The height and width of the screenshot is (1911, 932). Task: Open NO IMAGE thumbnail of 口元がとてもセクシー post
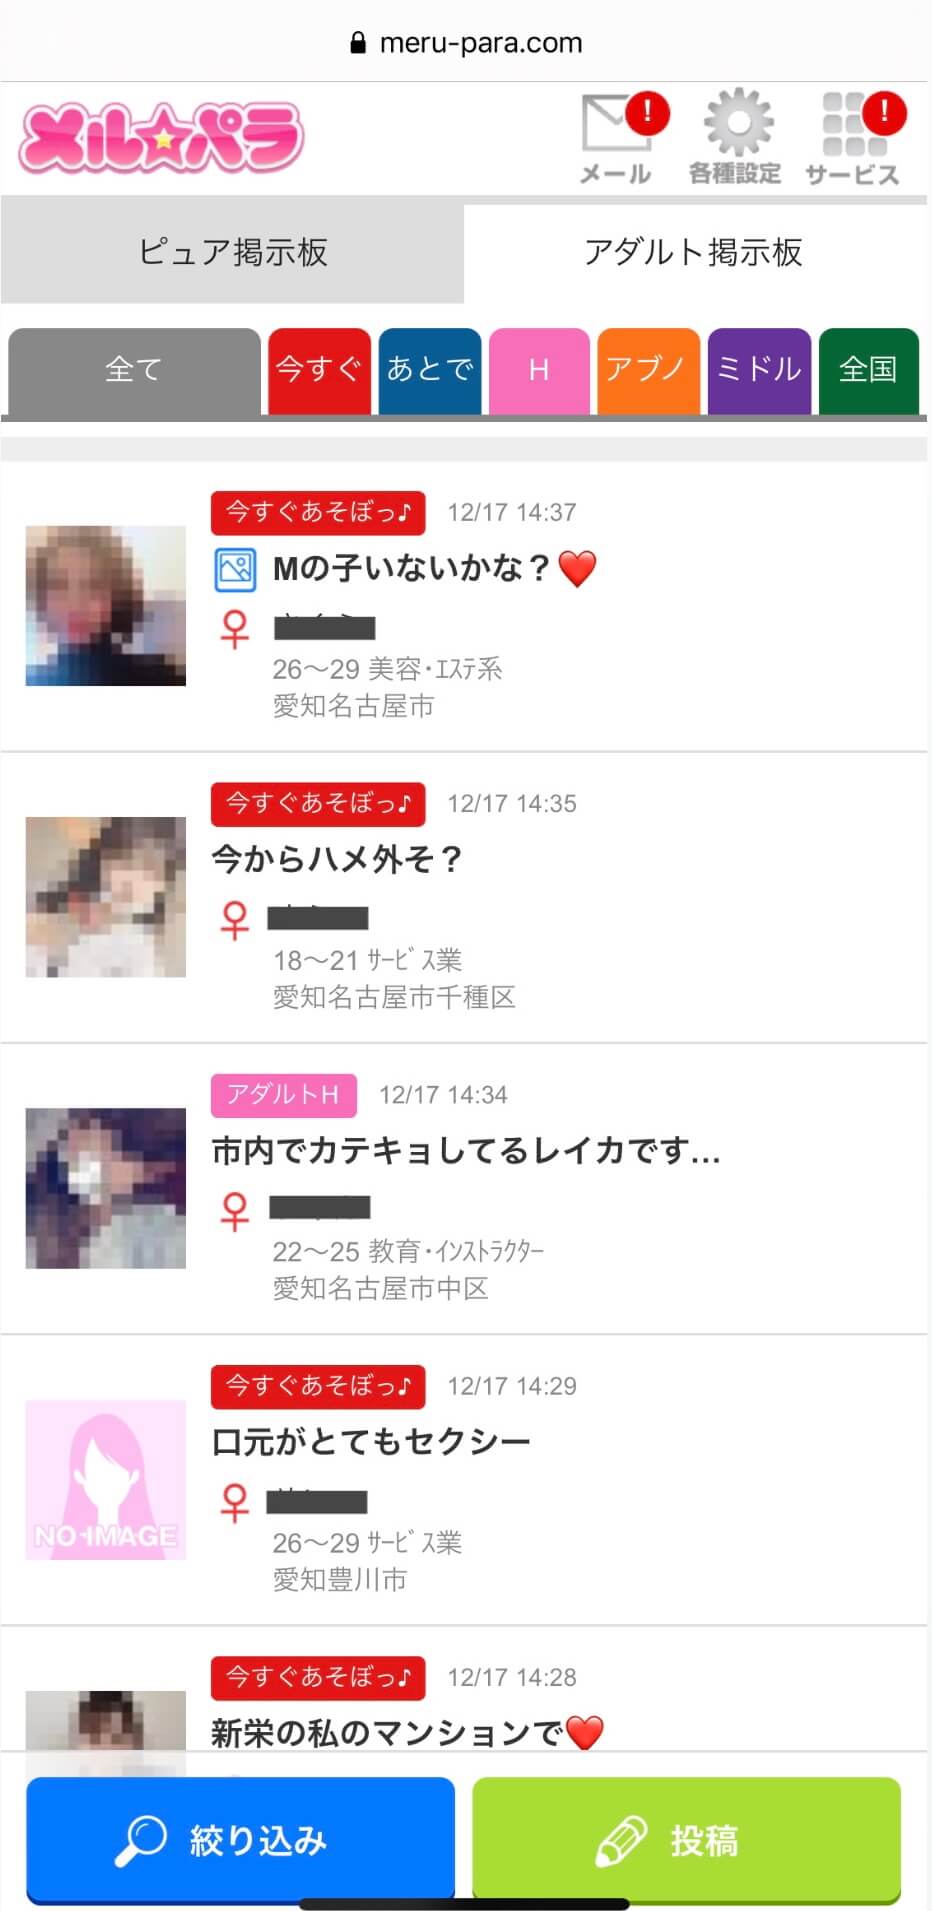(x=106, y=1480)
